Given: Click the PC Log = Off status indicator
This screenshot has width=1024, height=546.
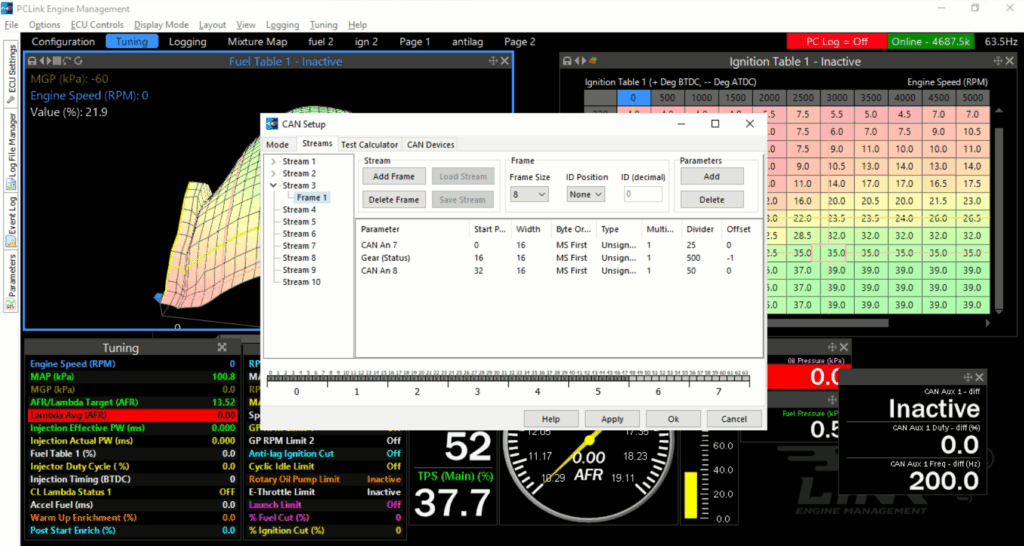Looking at the screenshot, I should 837,41.
